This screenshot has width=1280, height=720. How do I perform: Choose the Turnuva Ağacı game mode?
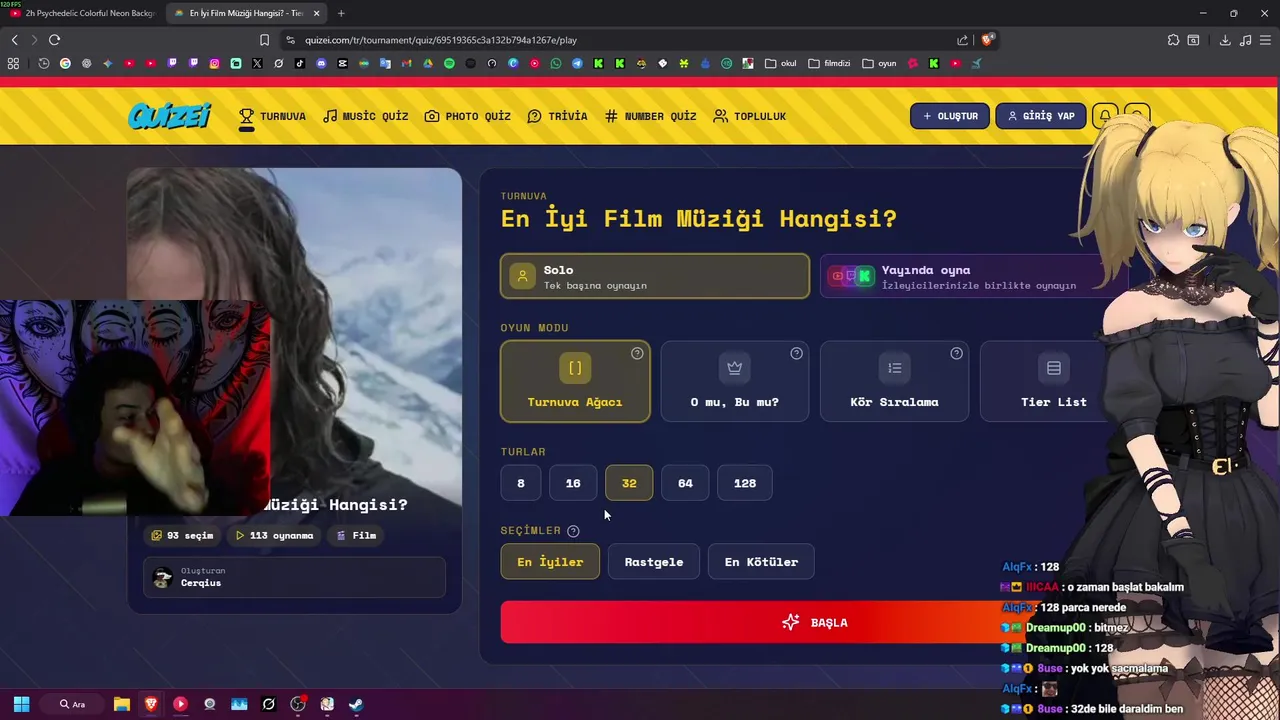[x=575, y=381]
